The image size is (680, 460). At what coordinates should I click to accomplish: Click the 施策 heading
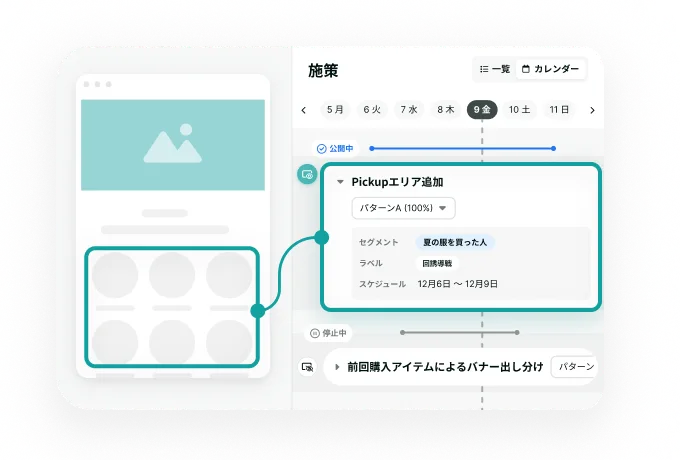click(x=323, y=71)
